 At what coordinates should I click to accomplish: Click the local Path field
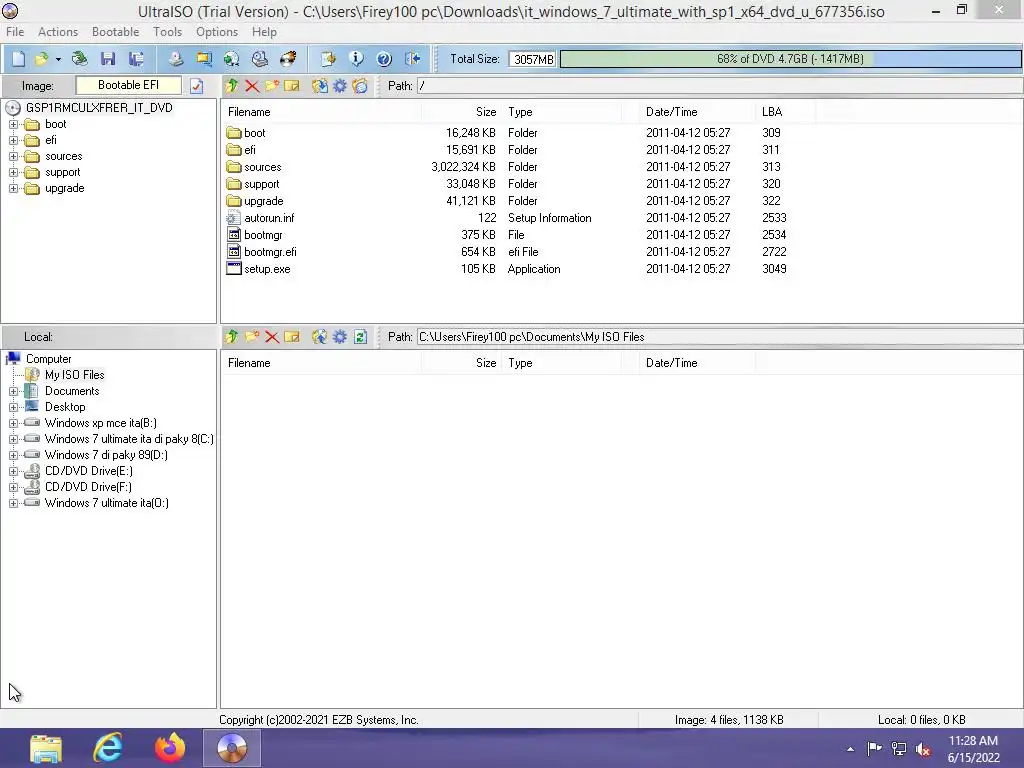point(720,337)
